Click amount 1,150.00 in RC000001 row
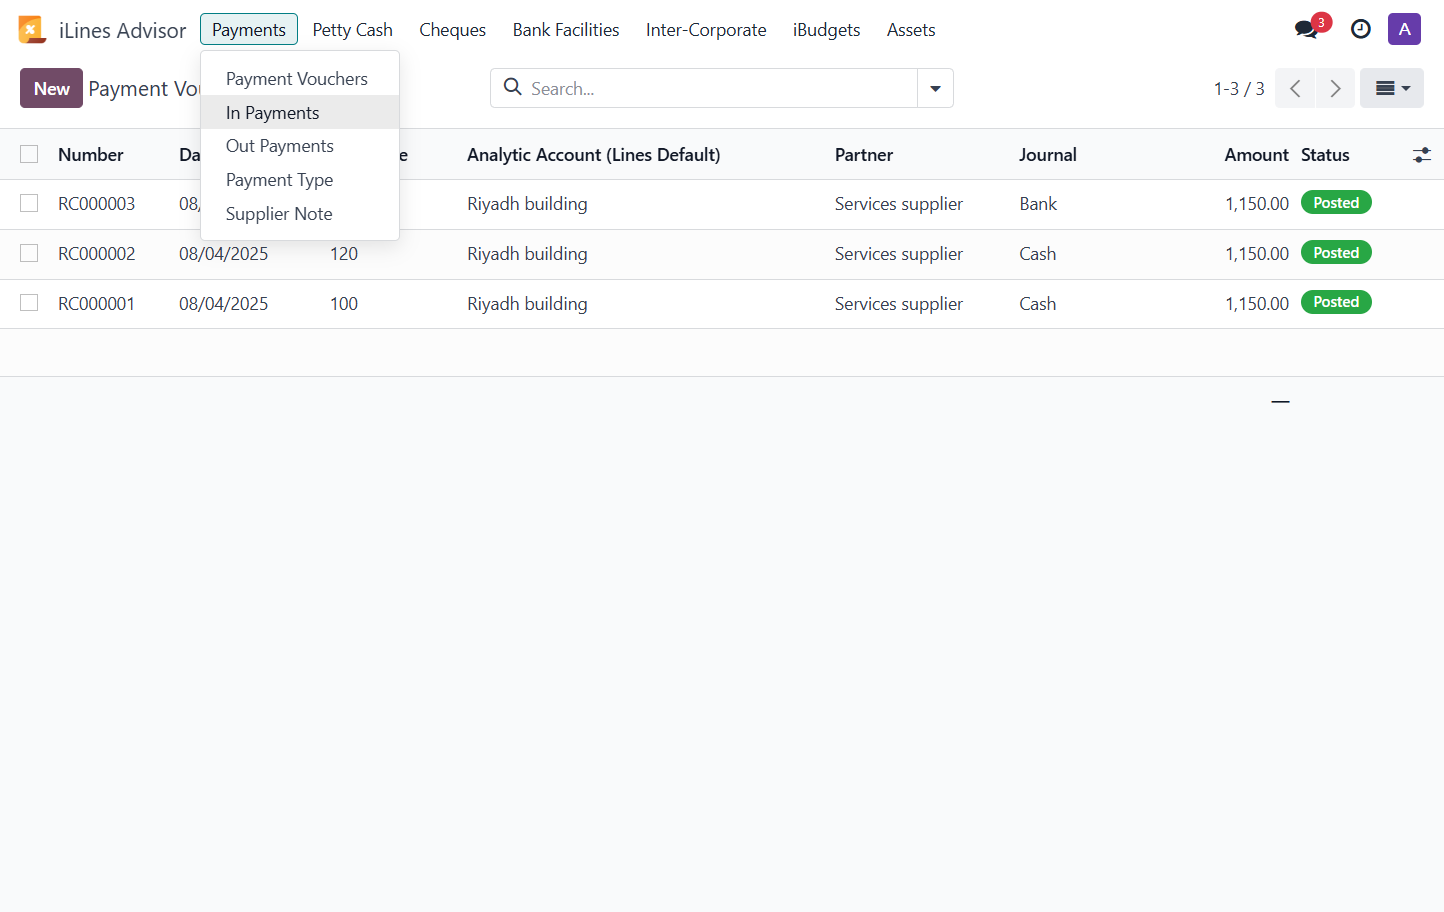The image size is (1444, 912). (1257, 304)
